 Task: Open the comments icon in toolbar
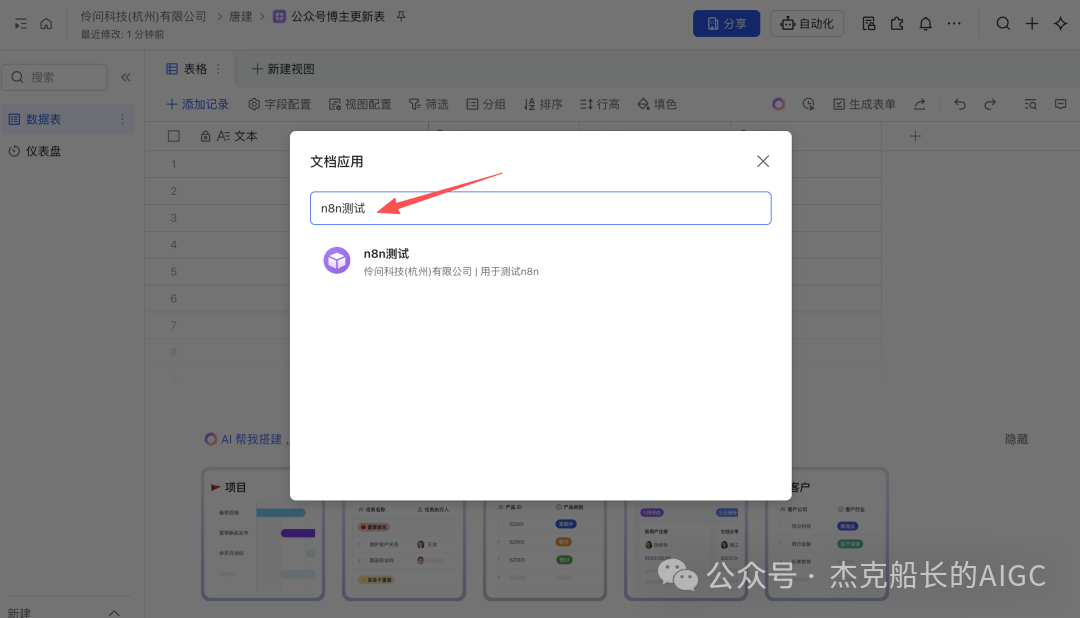click(x=1061, y=104)
